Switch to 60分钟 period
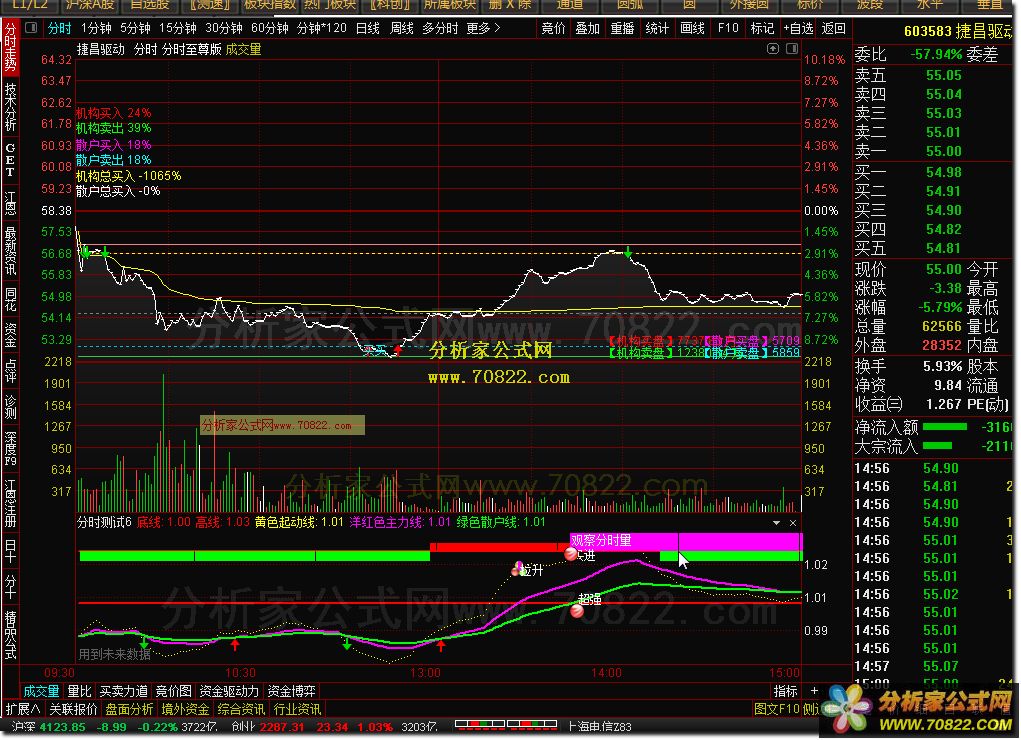Viewport: 1021px width, 740px height. tap(270, 28)
